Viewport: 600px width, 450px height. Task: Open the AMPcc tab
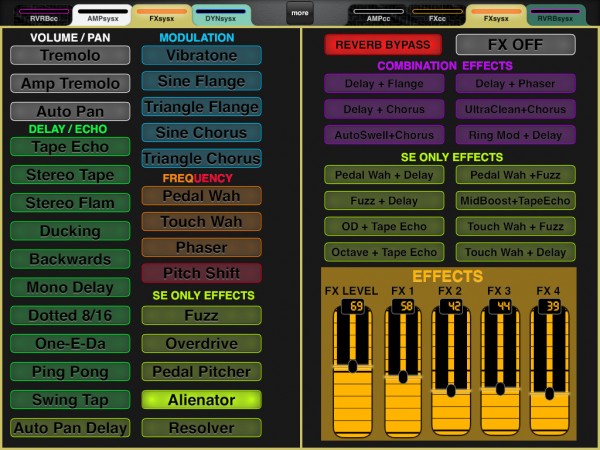pos(378,15)
